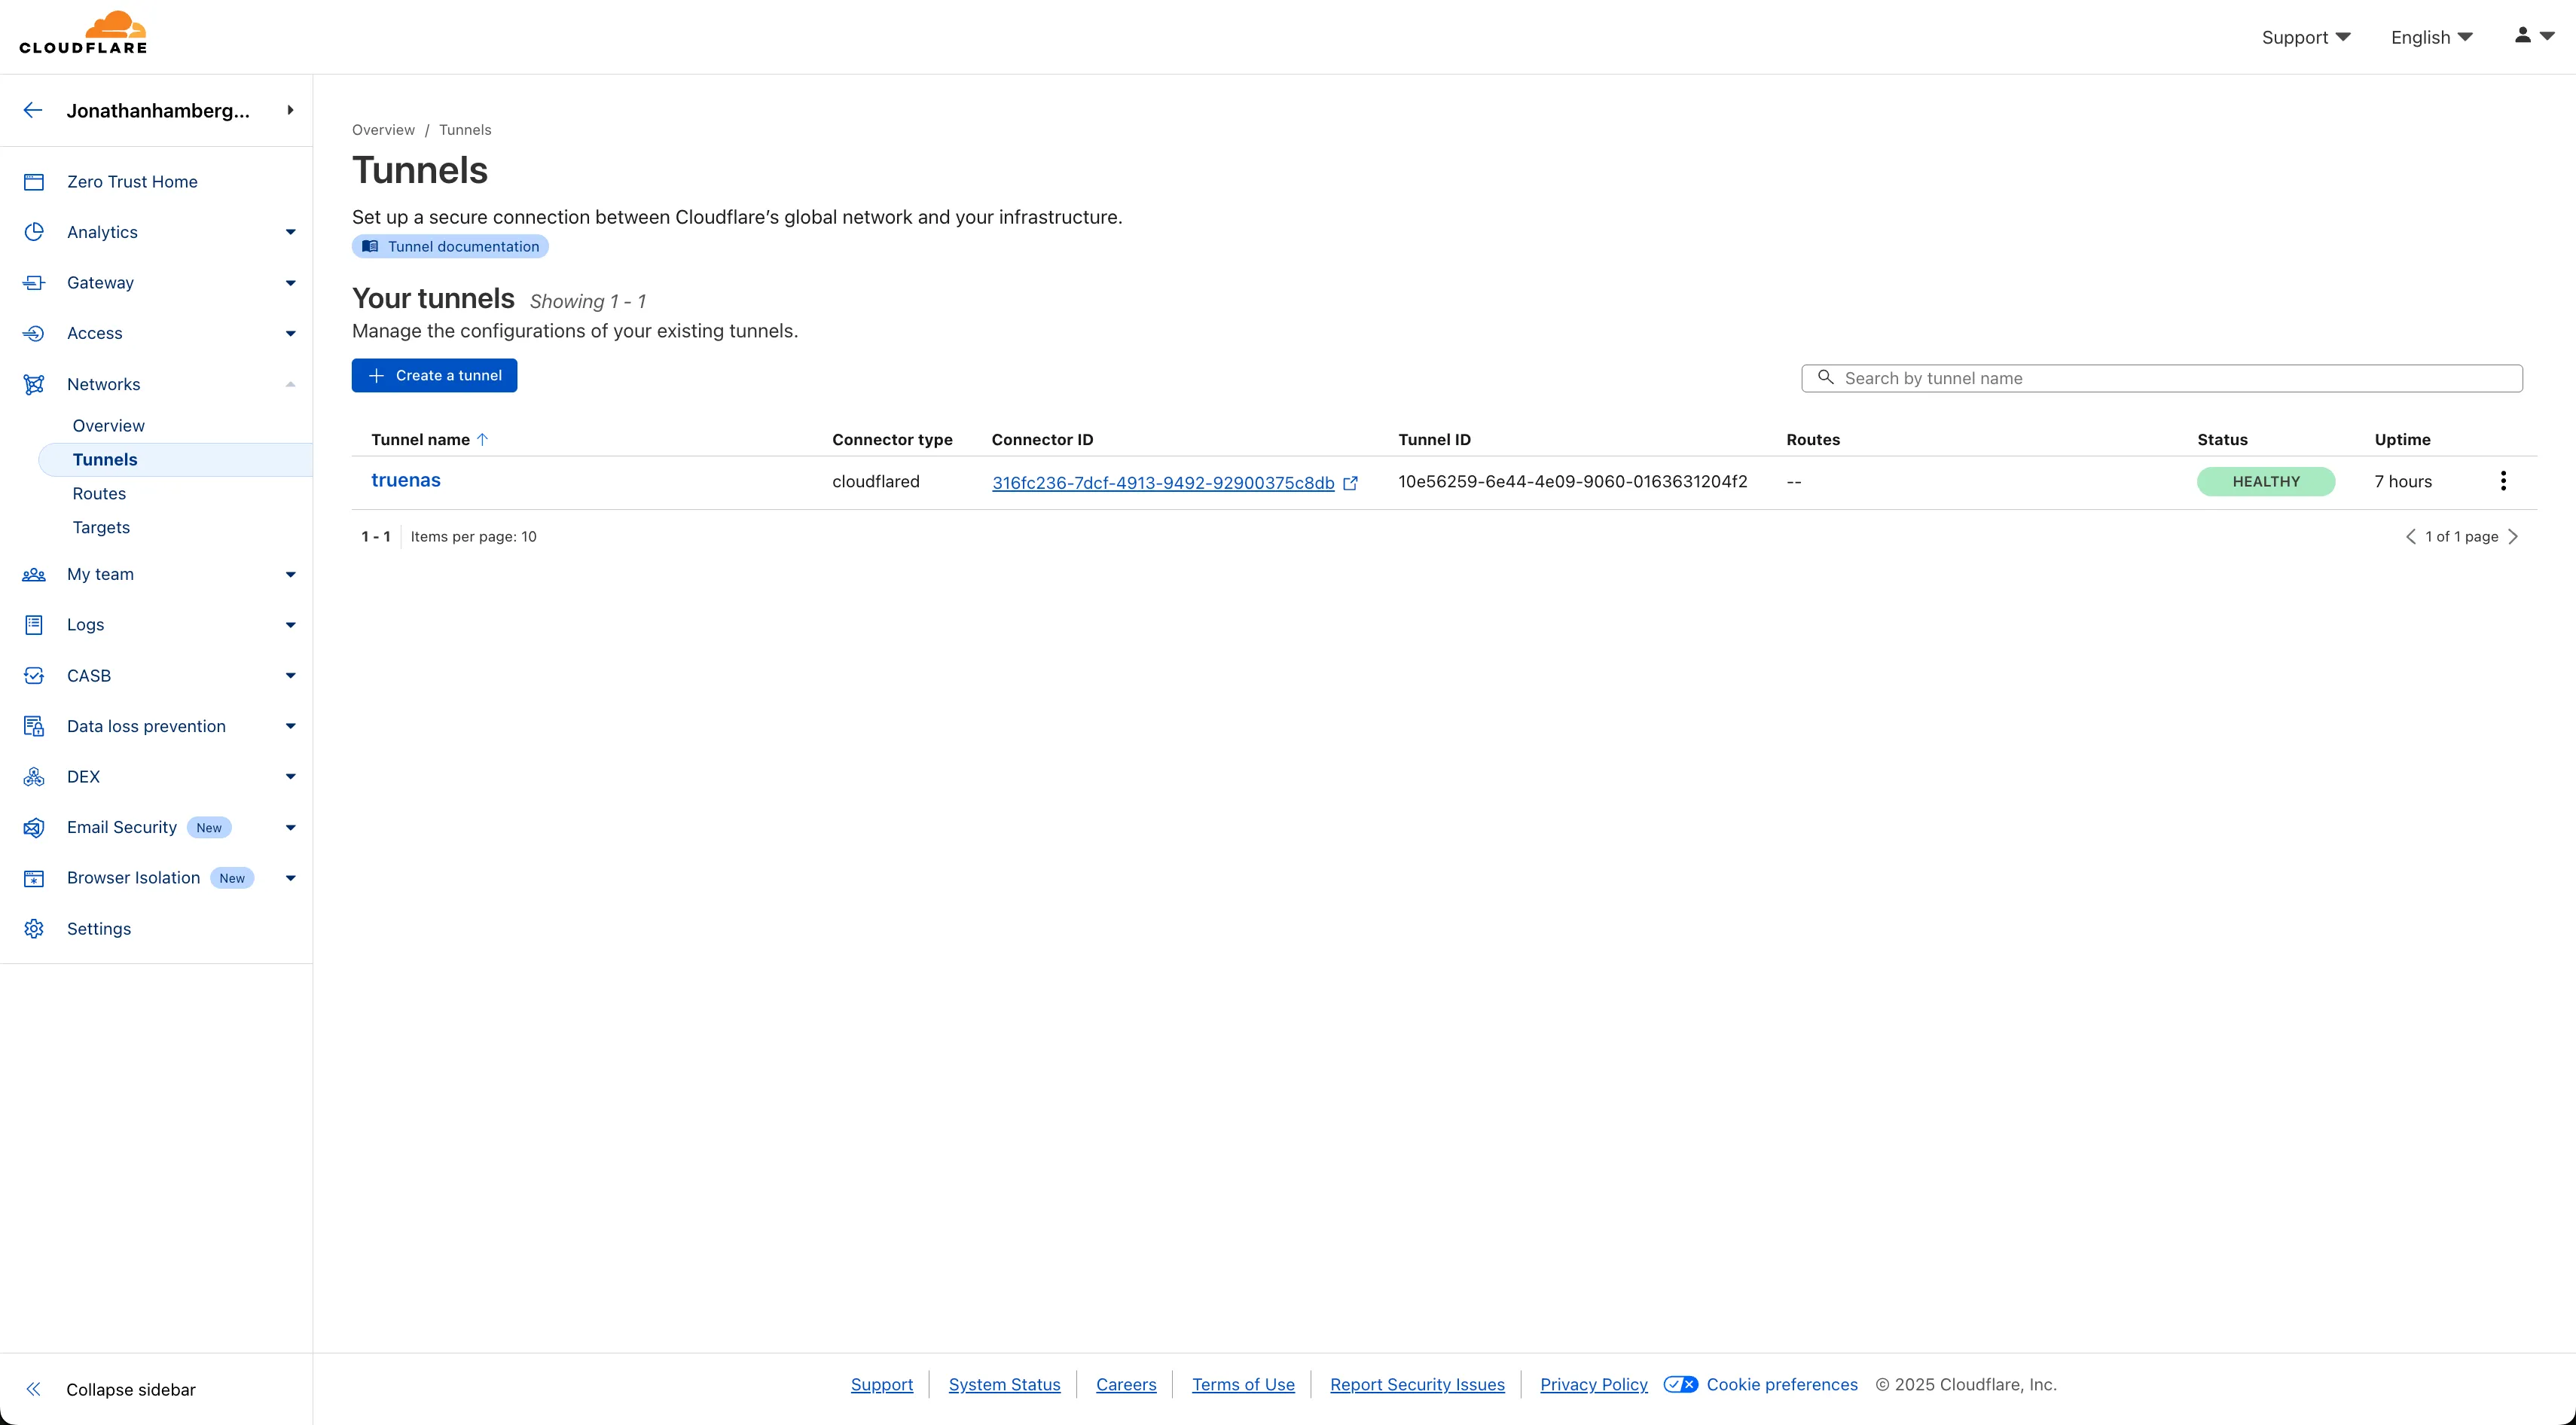
Task: Click the Status column header
Action: click(2222, 440)
